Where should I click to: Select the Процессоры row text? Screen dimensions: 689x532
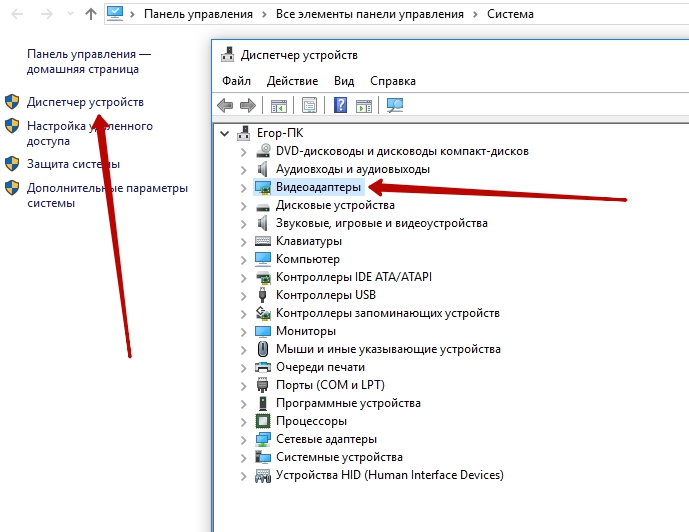coord(311,421)
